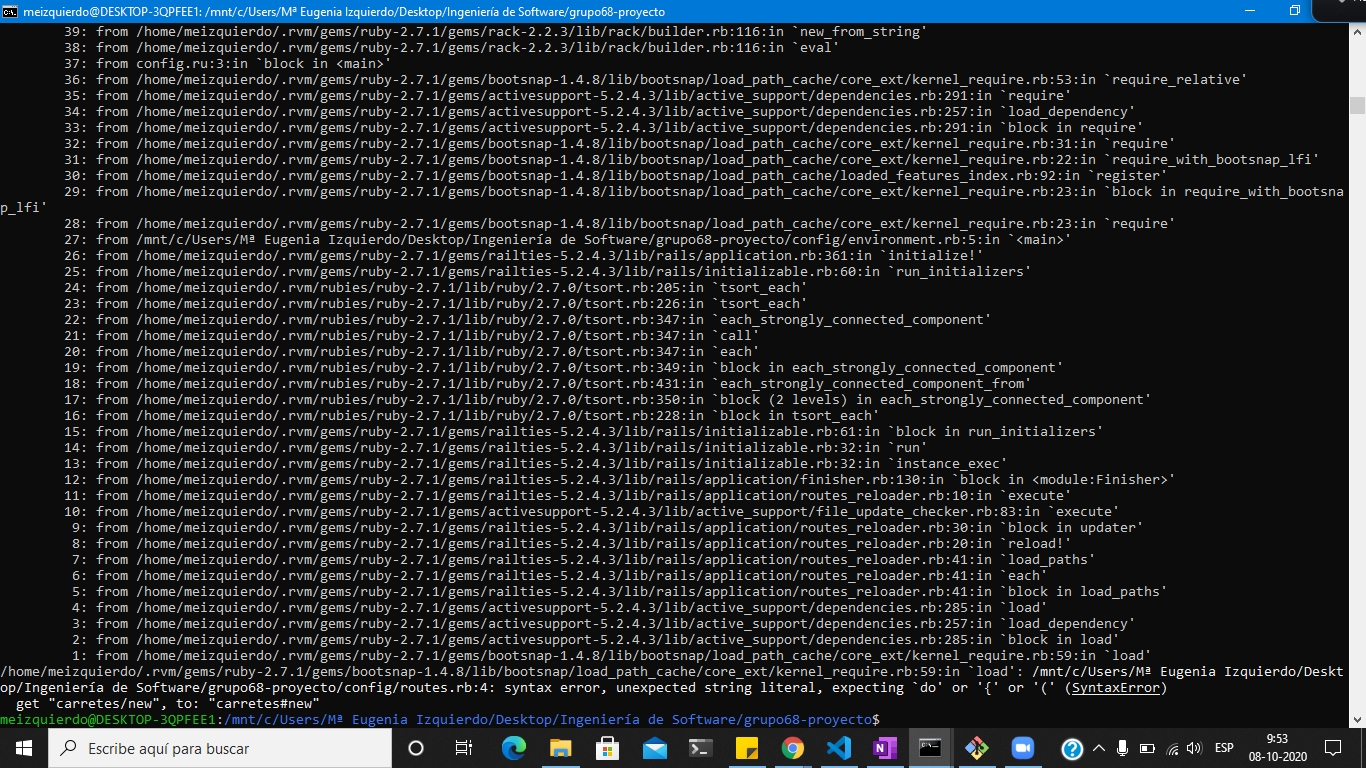Start the Zoom application
Image resolution: width=1366 pixels, height=768 pixels.
pos(1022,748)
